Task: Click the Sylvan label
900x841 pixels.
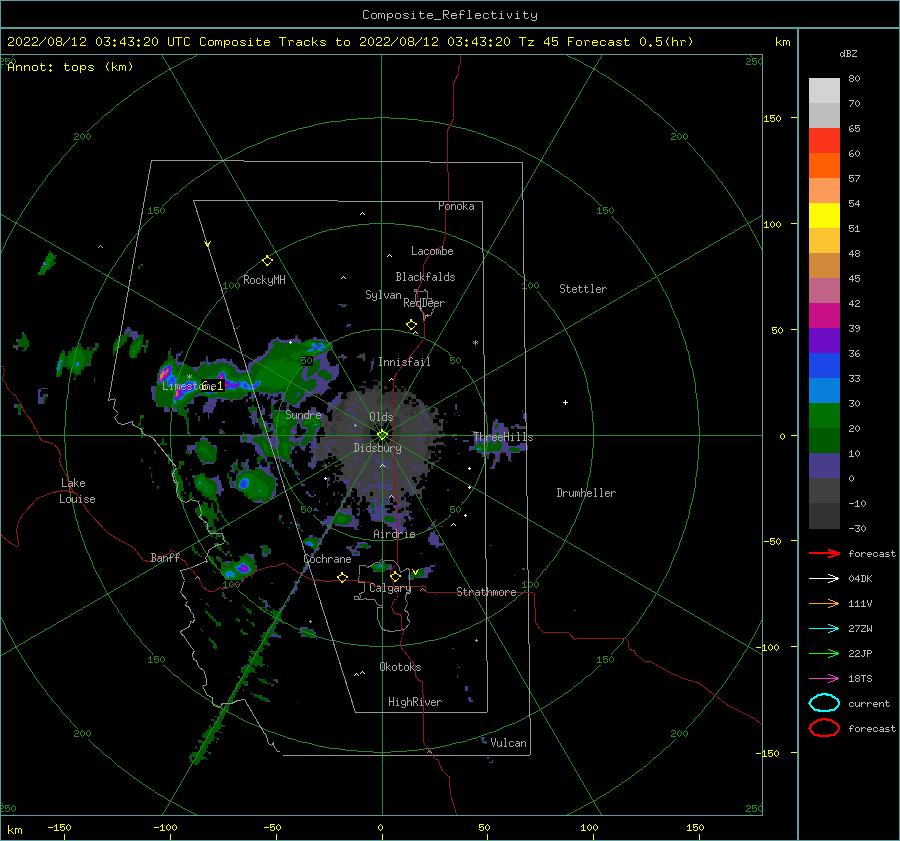Action: pos(383,295)
